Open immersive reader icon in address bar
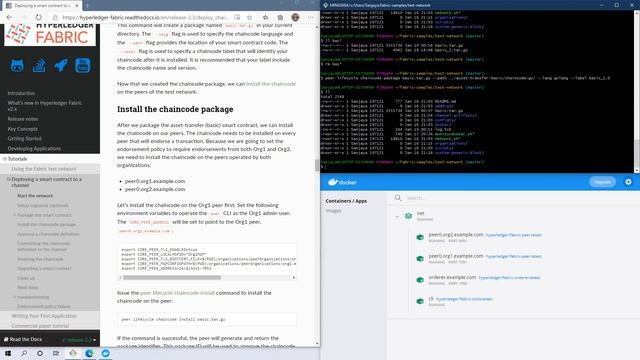640x360 pixels. tap(237, 18)
